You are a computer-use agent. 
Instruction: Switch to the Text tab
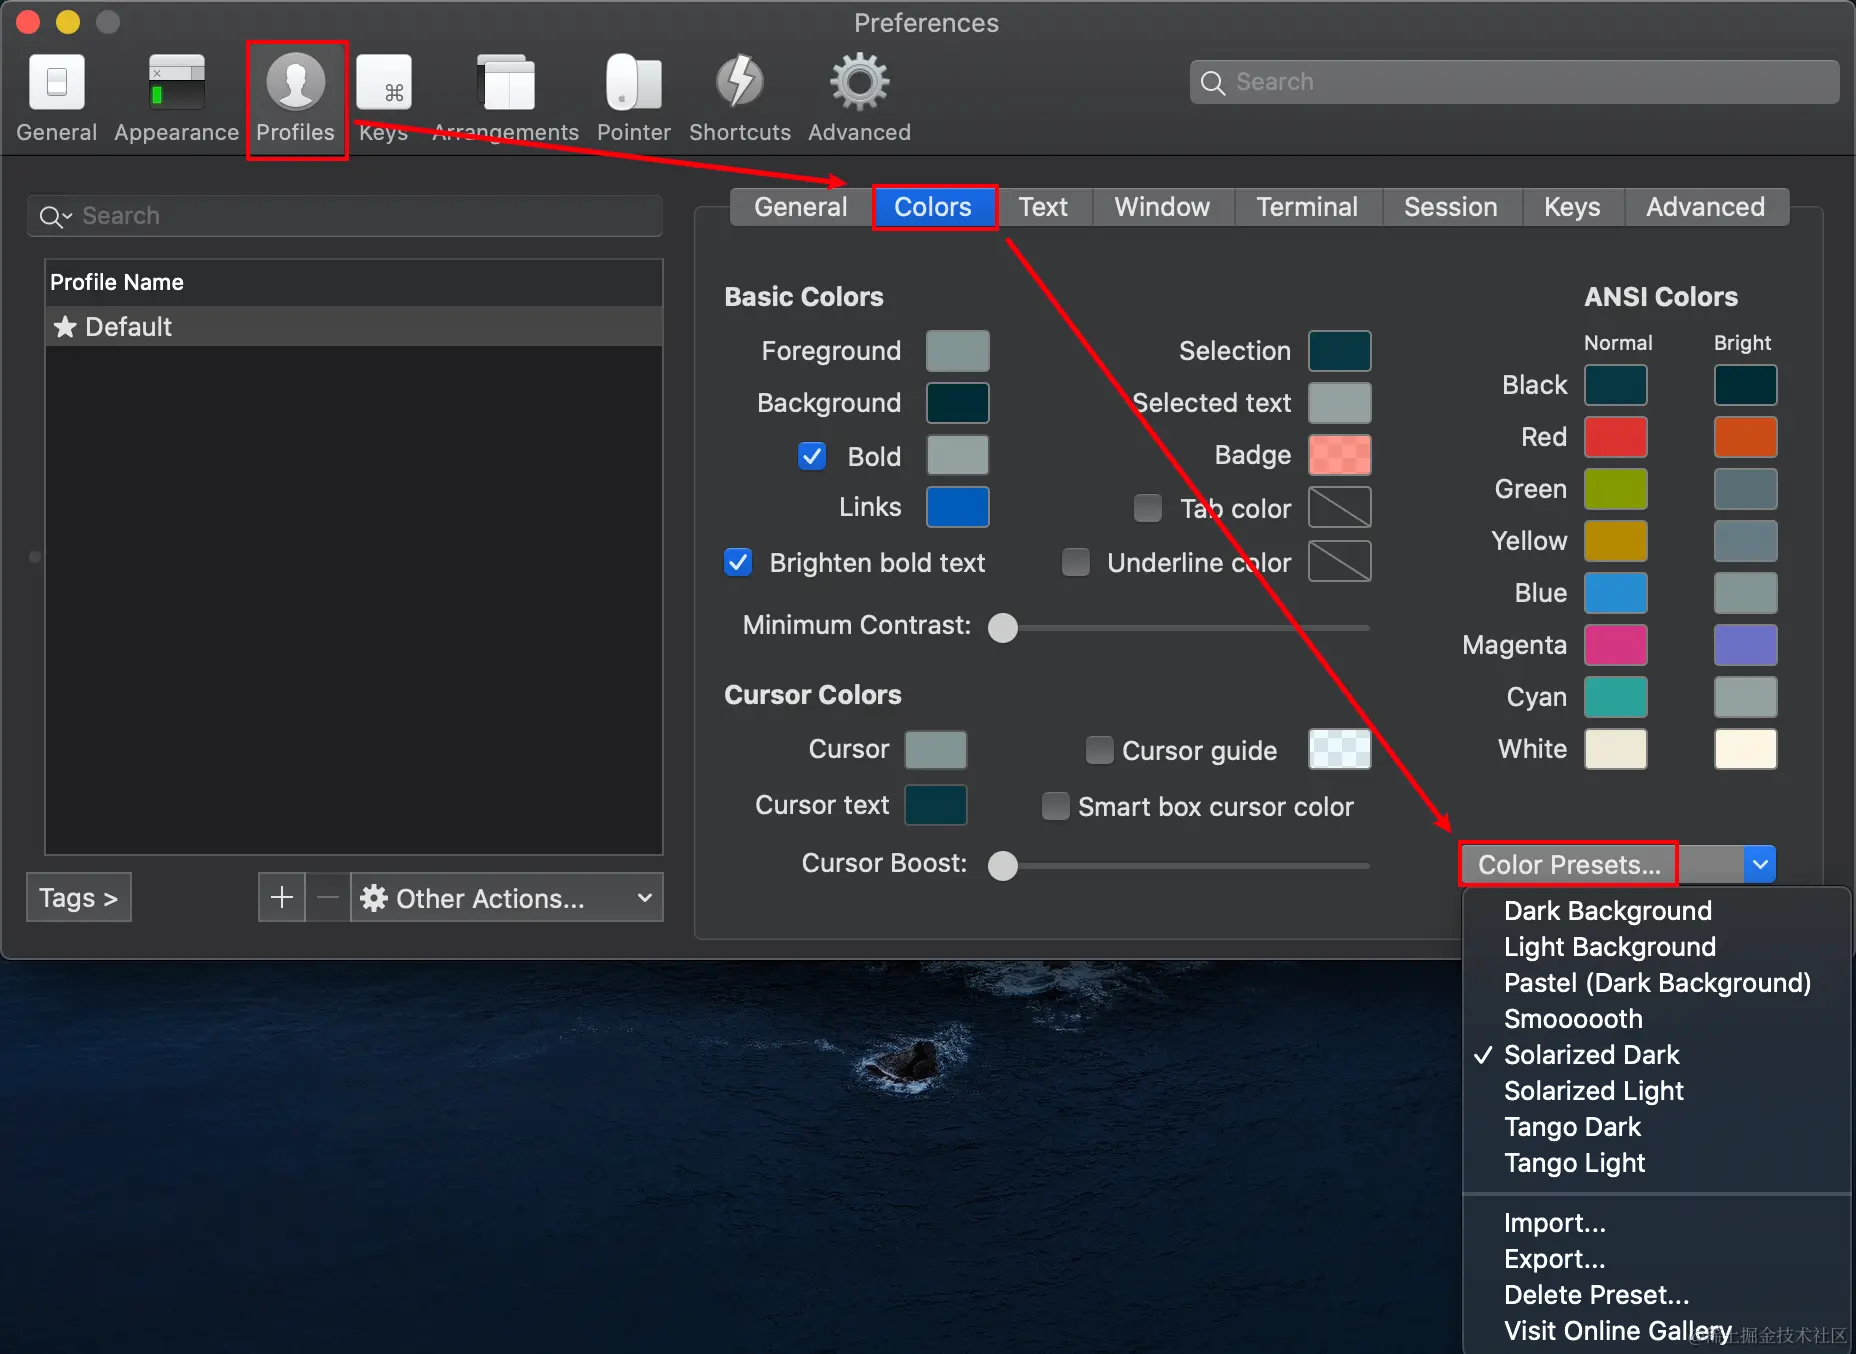[x=1043, y=207]
